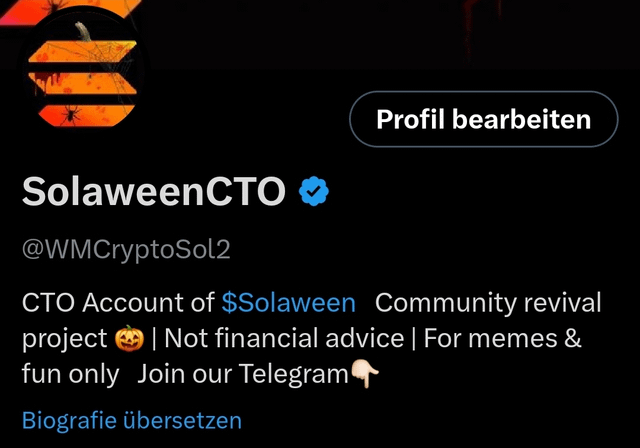
Task: Click the "Not financial advice" bio text
Action: [284, 338]
